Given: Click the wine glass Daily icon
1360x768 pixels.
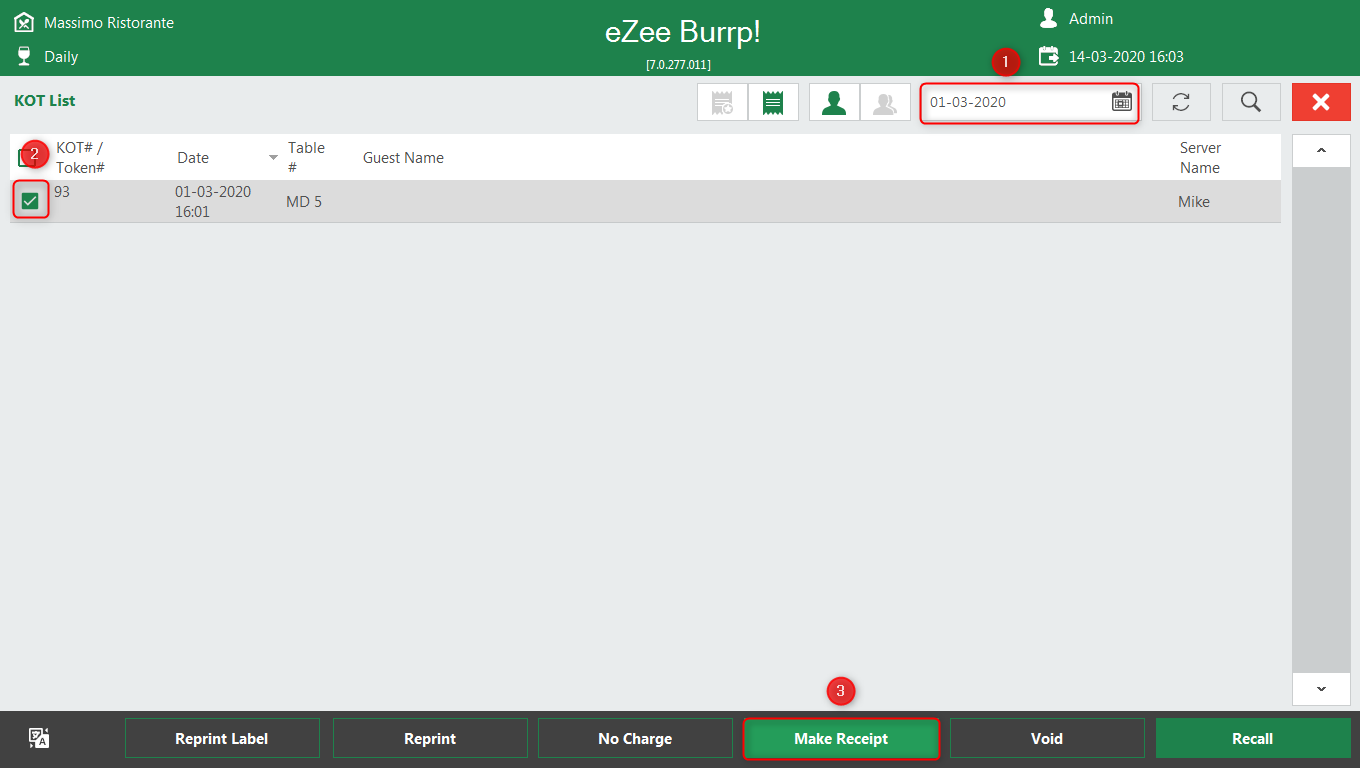Looking at the screenshot, I should (x=25, y=56).
